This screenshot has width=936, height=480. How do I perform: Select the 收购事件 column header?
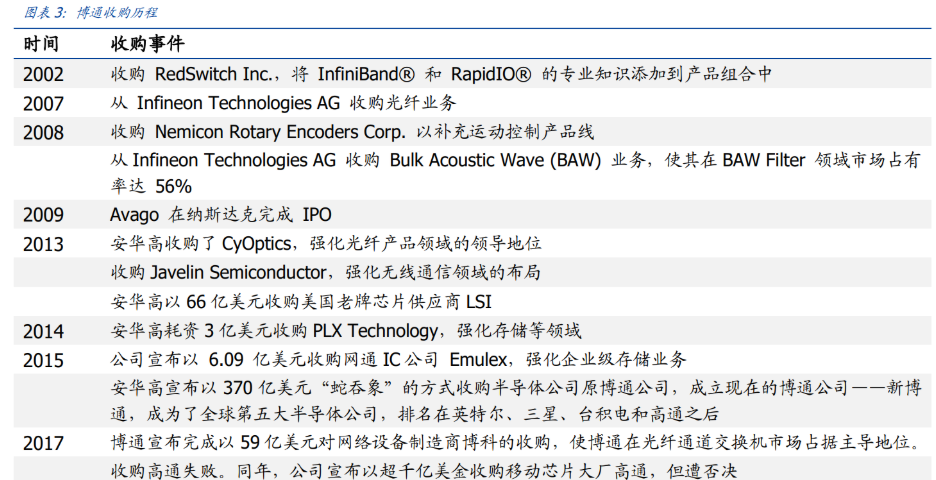[147, 44]
